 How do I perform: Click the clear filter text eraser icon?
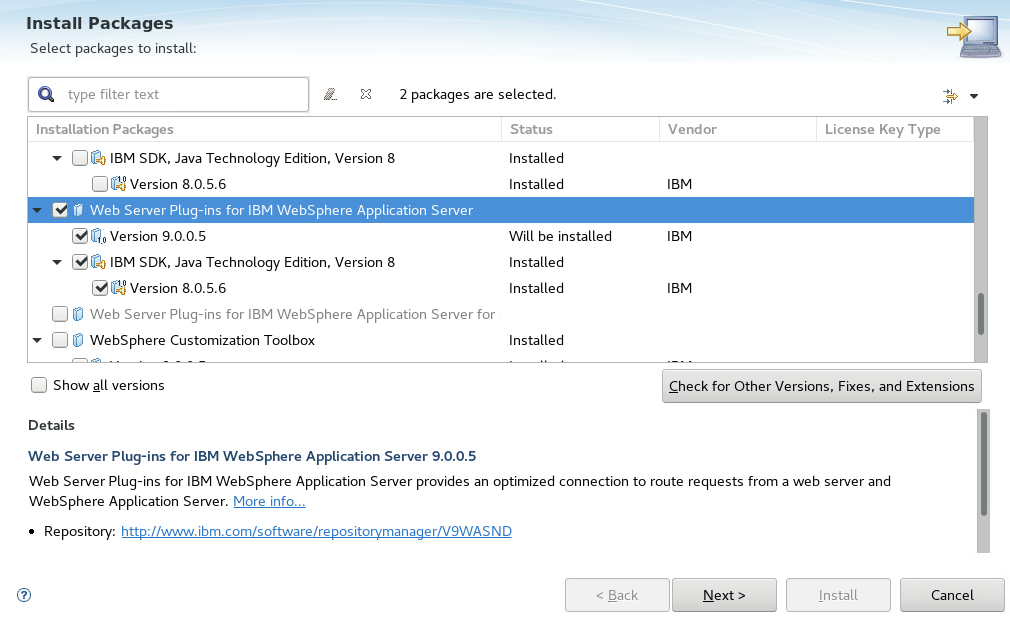[x=330, y=95]
